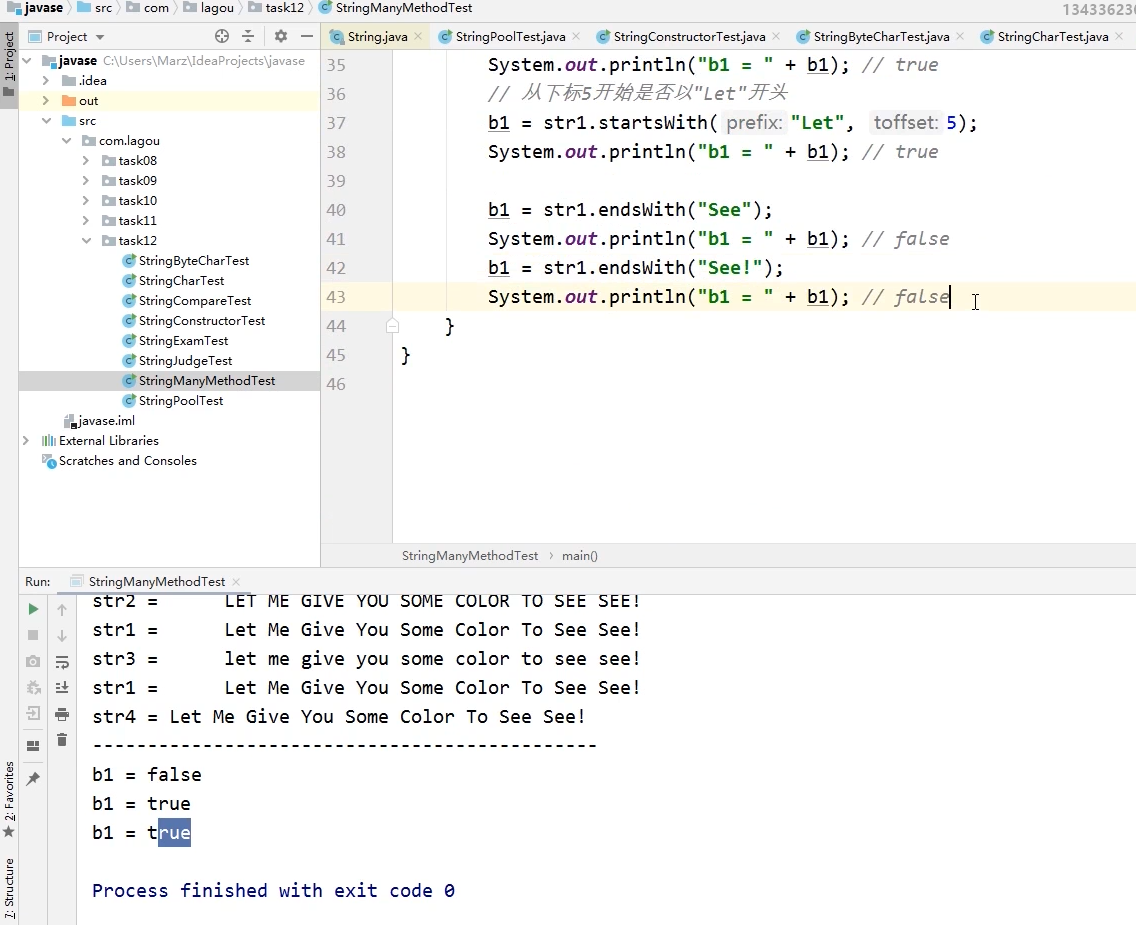Open Project panel settings gear
Image resolution: width=1136 pixels, height=925 pixels.
click(x=281, y=36)
